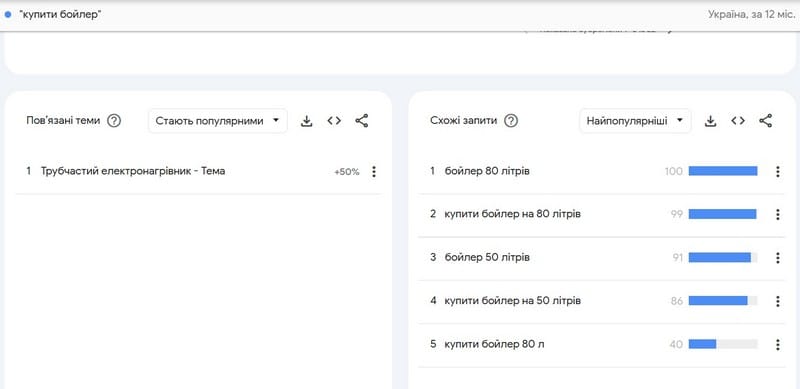Open more options for Трубчастий електронагрівник row
800x389 pixels.
374,172
